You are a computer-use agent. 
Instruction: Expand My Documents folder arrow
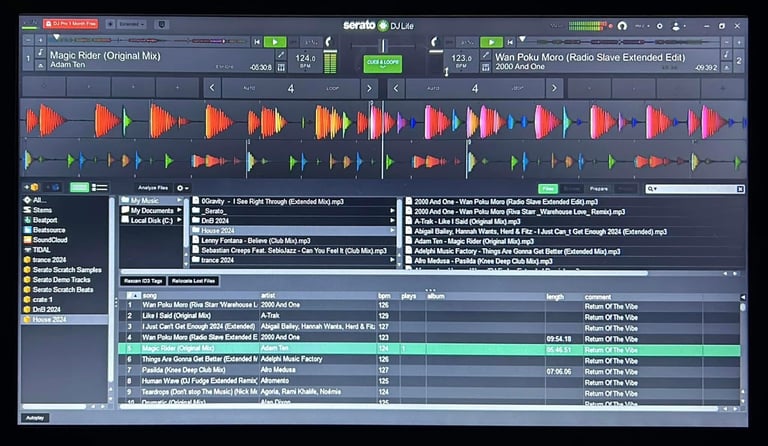click(x=179, y=210)
